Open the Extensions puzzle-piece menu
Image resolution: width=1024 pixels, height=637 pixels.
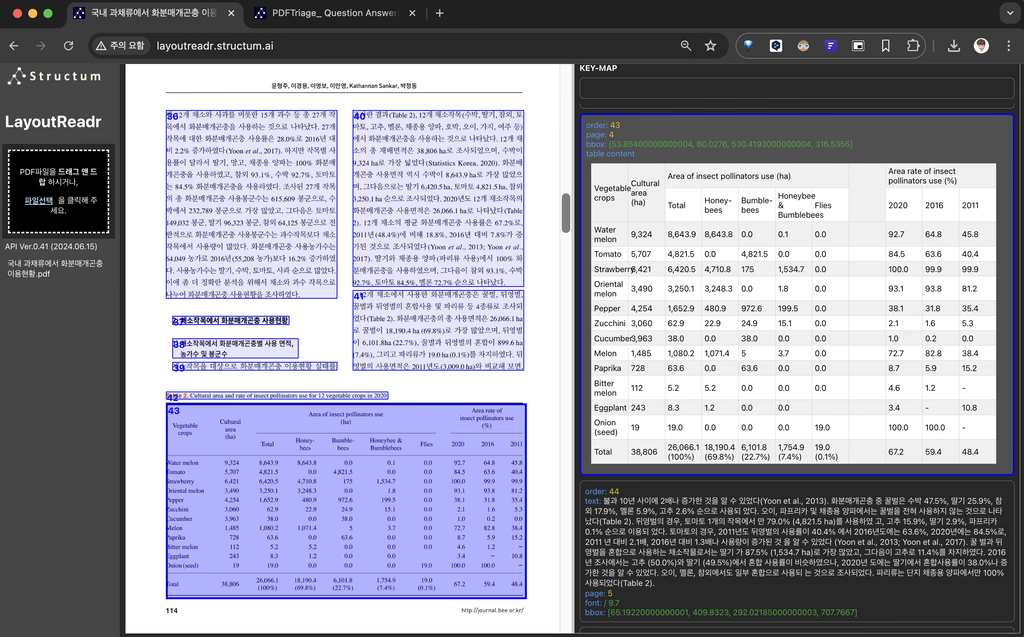tap(913, 46)
